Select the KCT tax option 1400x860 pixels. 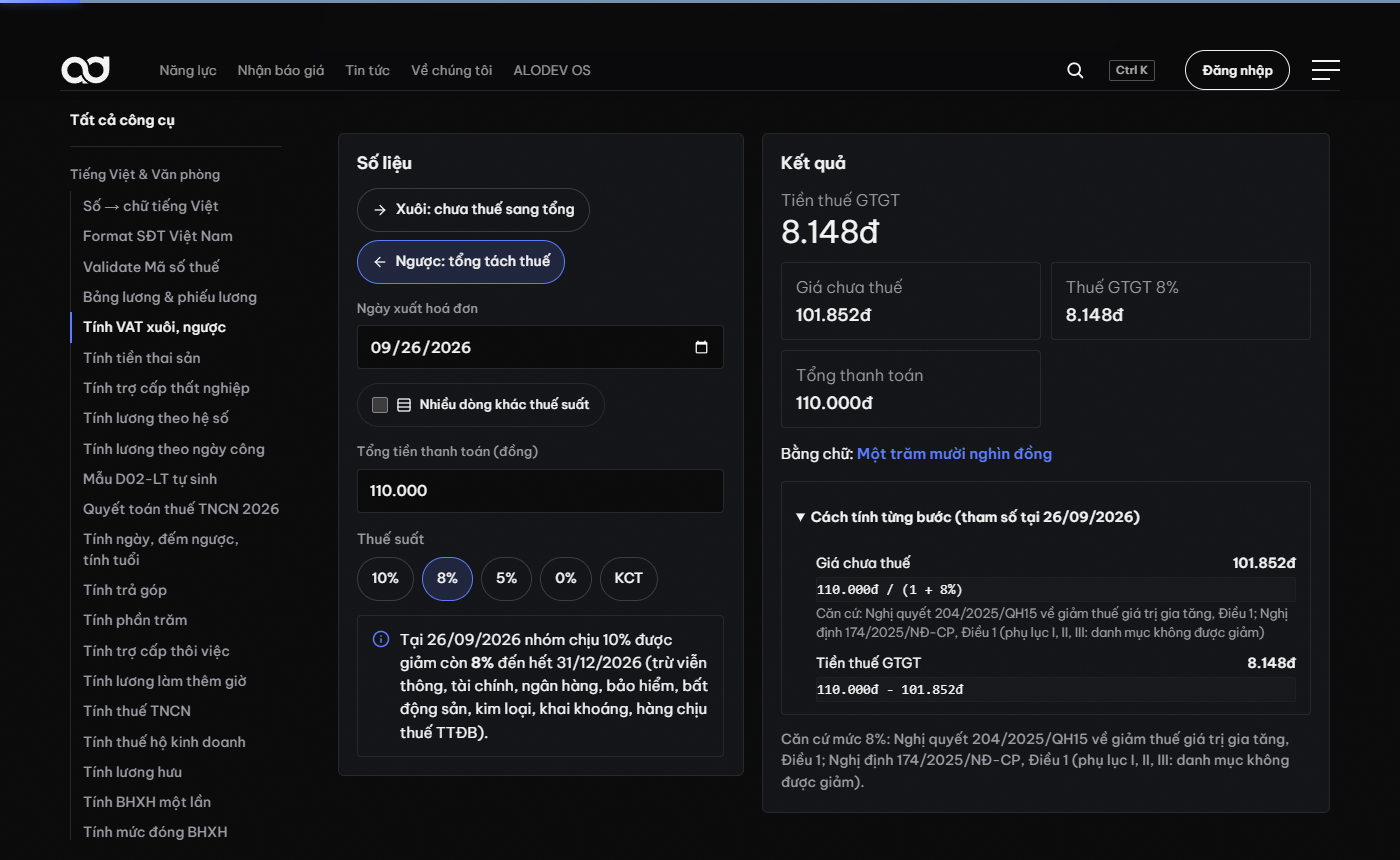pyautogui.click(x=629, y=578)
